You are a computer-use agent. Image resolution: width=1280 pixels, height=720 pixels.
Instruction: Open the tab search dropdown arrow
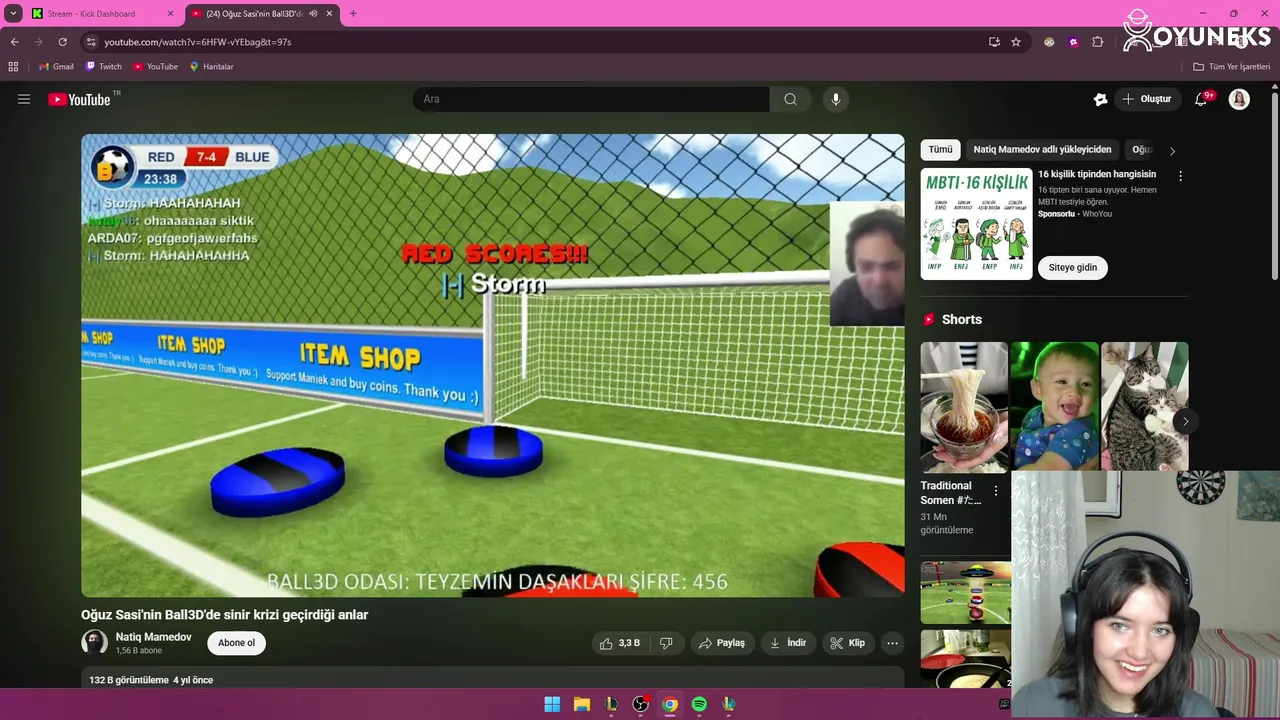13,14
